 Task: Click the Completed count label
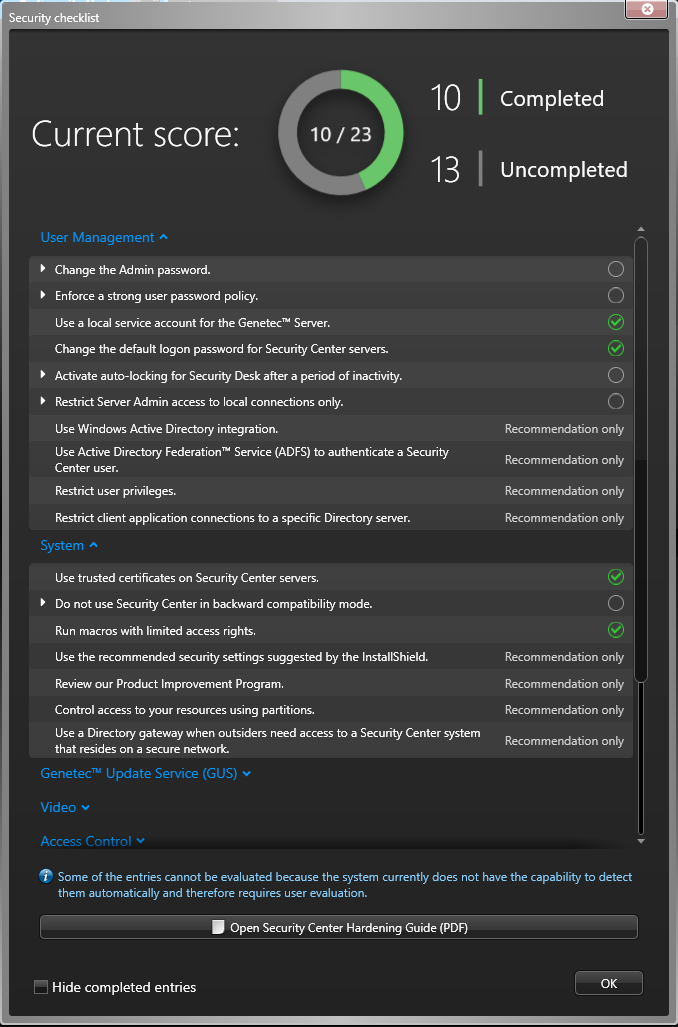(x=552, y=99)
